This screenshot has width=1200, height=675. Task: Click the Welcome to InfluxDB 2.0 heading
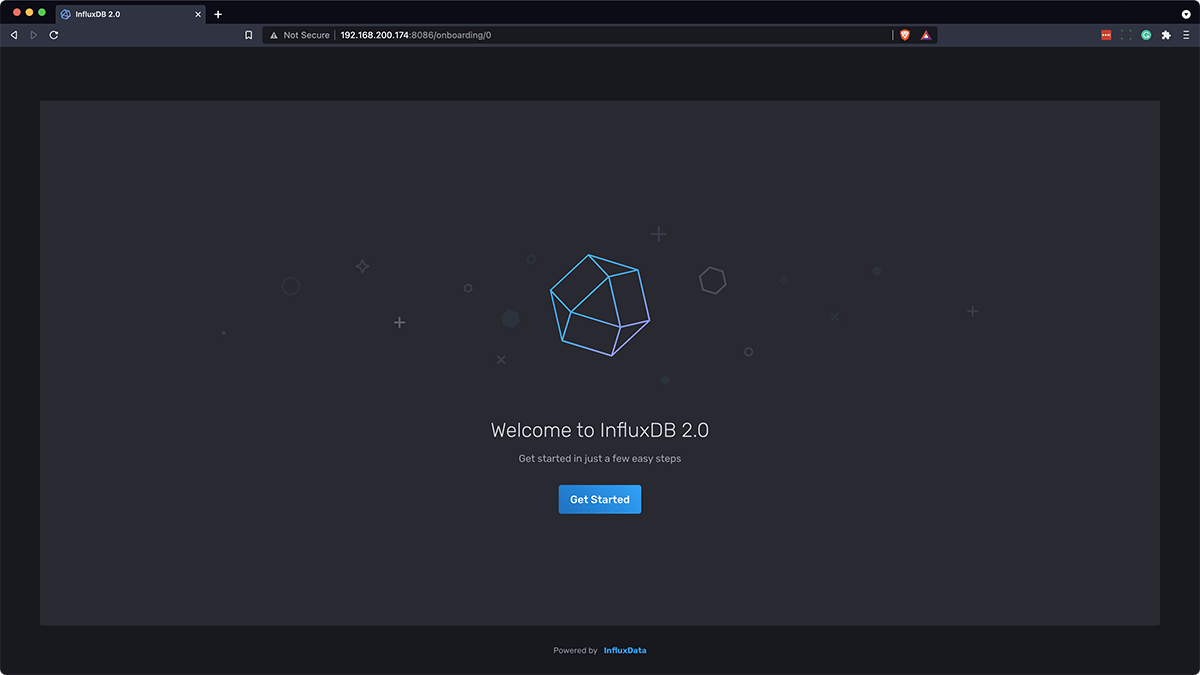click(x=600, y=431)
